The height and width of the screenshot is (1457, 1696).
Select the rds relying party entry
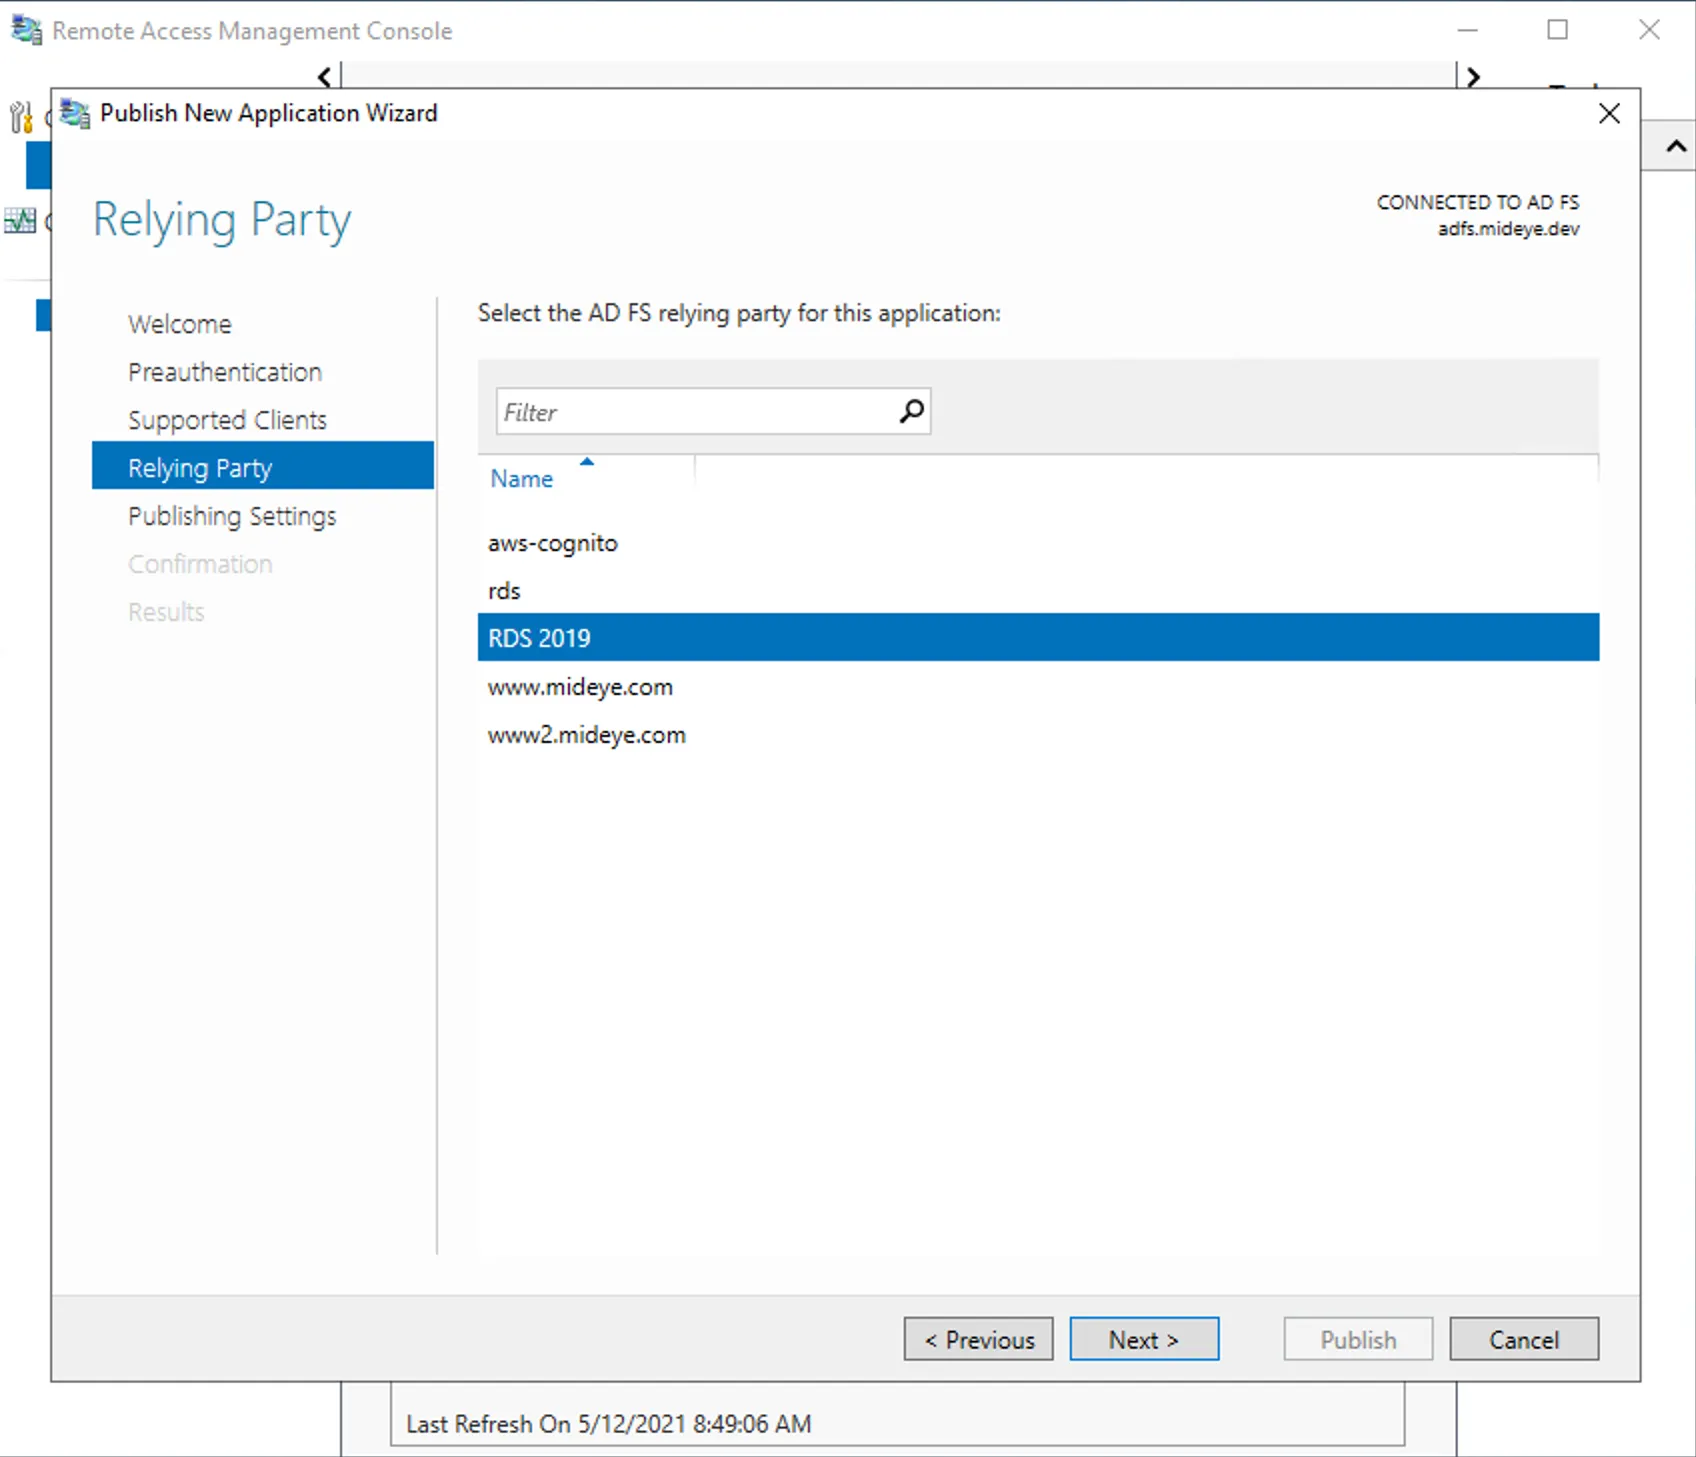tap(504, 591)
